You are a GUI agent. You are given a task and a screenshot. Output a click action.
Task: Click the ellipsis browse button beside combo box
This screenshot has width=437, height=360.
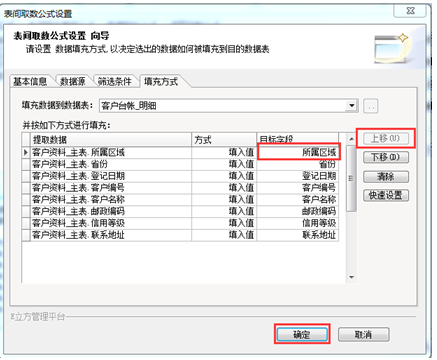[x=370, y=106]
